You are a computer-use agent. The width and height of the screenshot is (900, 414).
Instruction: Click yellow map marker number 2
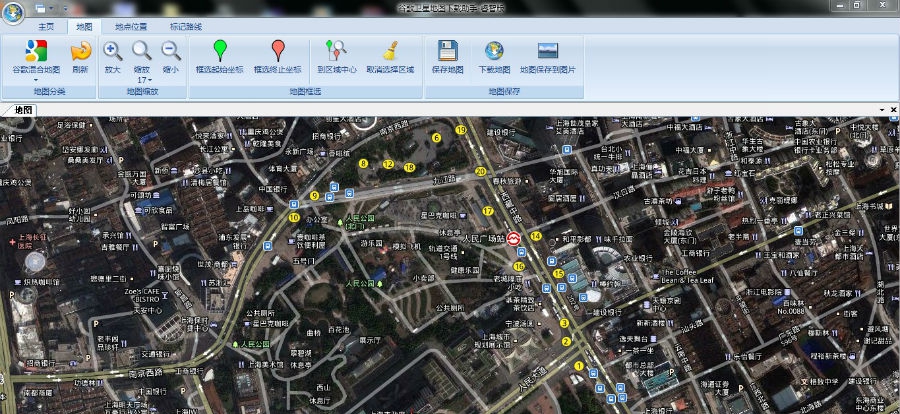pyautogui.click(x=566, y=342)
